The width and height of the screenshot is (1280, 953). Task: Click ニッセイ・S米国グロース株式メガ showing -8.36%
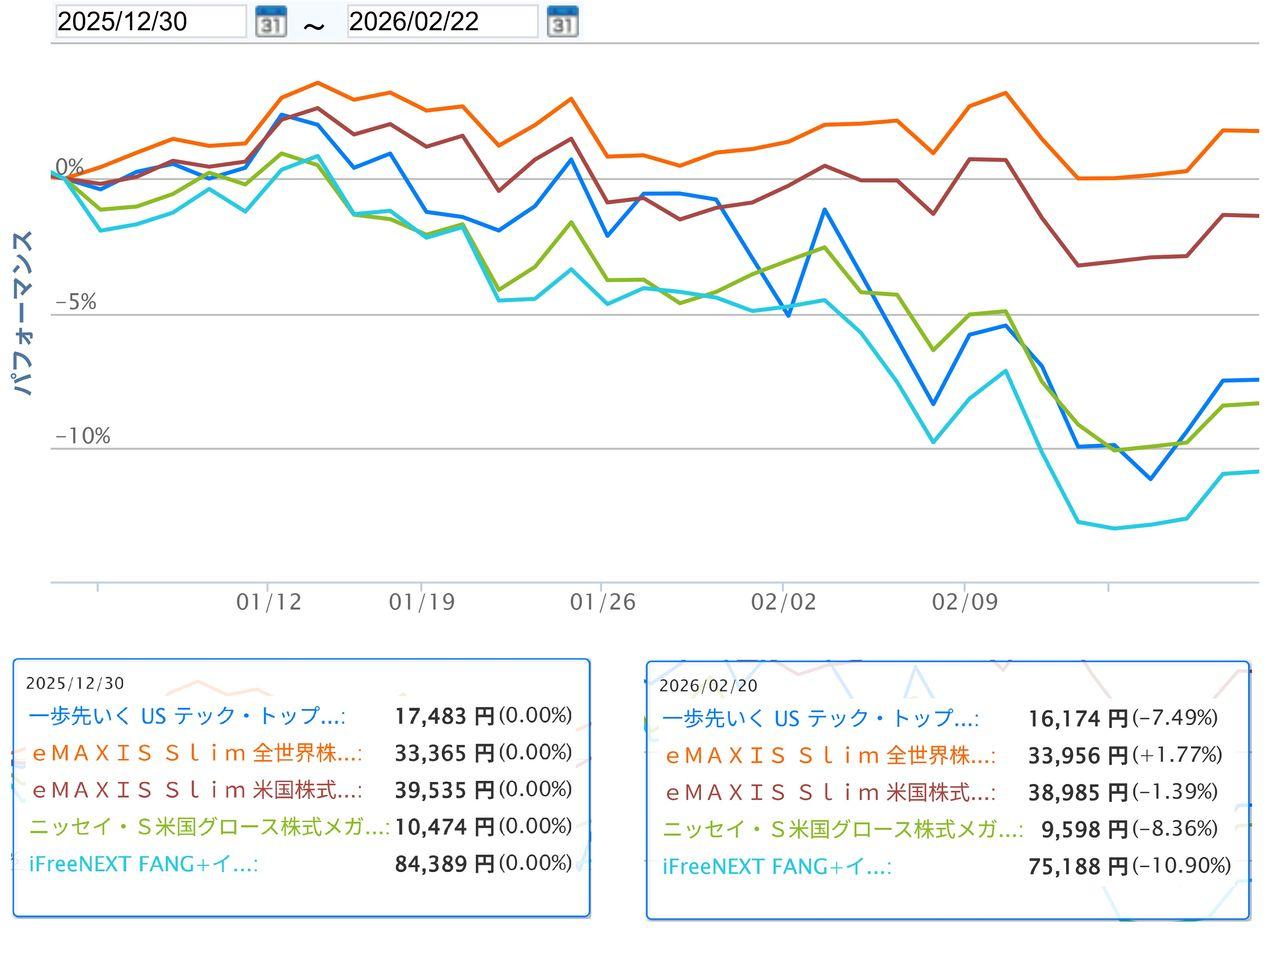[840, 830]
